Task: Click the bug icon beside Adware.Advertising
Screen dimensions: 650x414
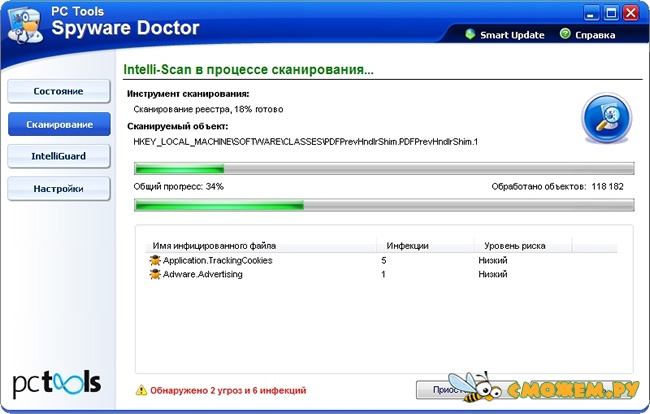Action: (155, 274)
